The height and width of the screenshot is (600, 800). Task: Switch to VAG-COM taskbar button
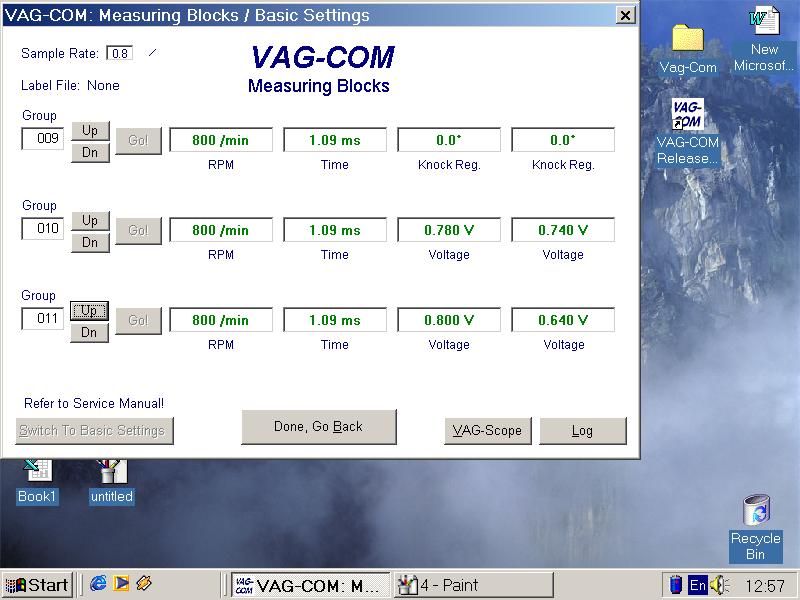coord(311,585)
